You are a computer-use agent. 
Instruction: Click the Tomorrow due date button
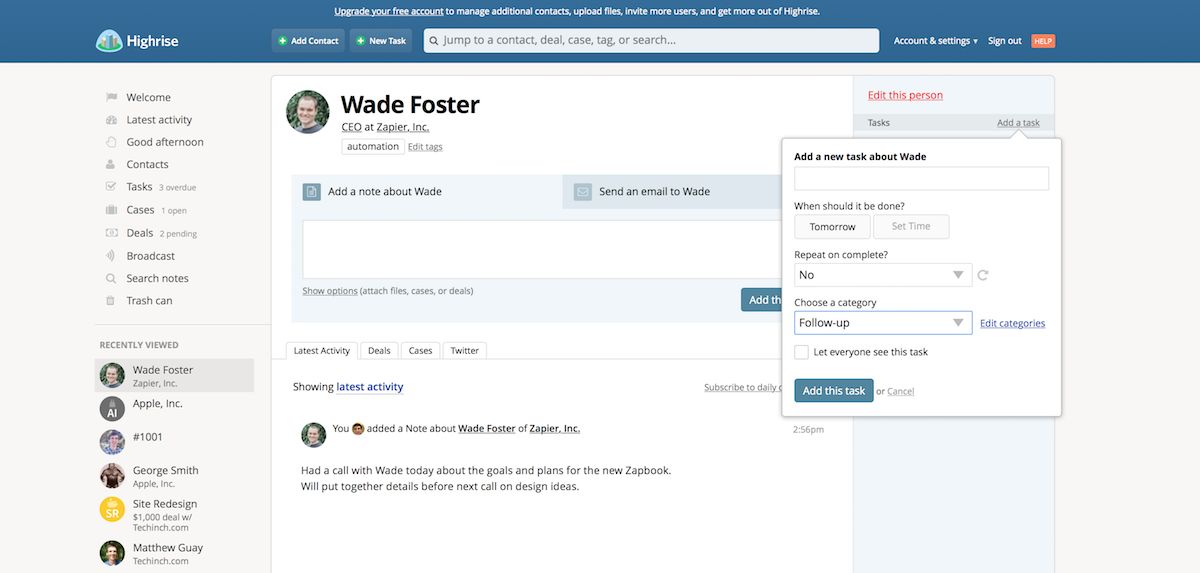(832, 227)
